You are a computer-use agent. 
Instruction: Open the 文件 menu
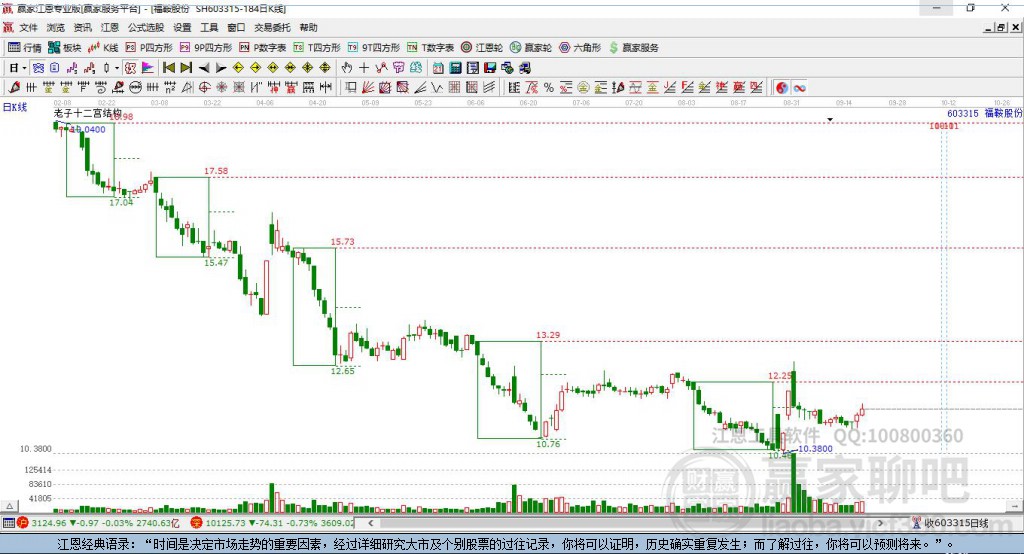(x=28, y=27)
